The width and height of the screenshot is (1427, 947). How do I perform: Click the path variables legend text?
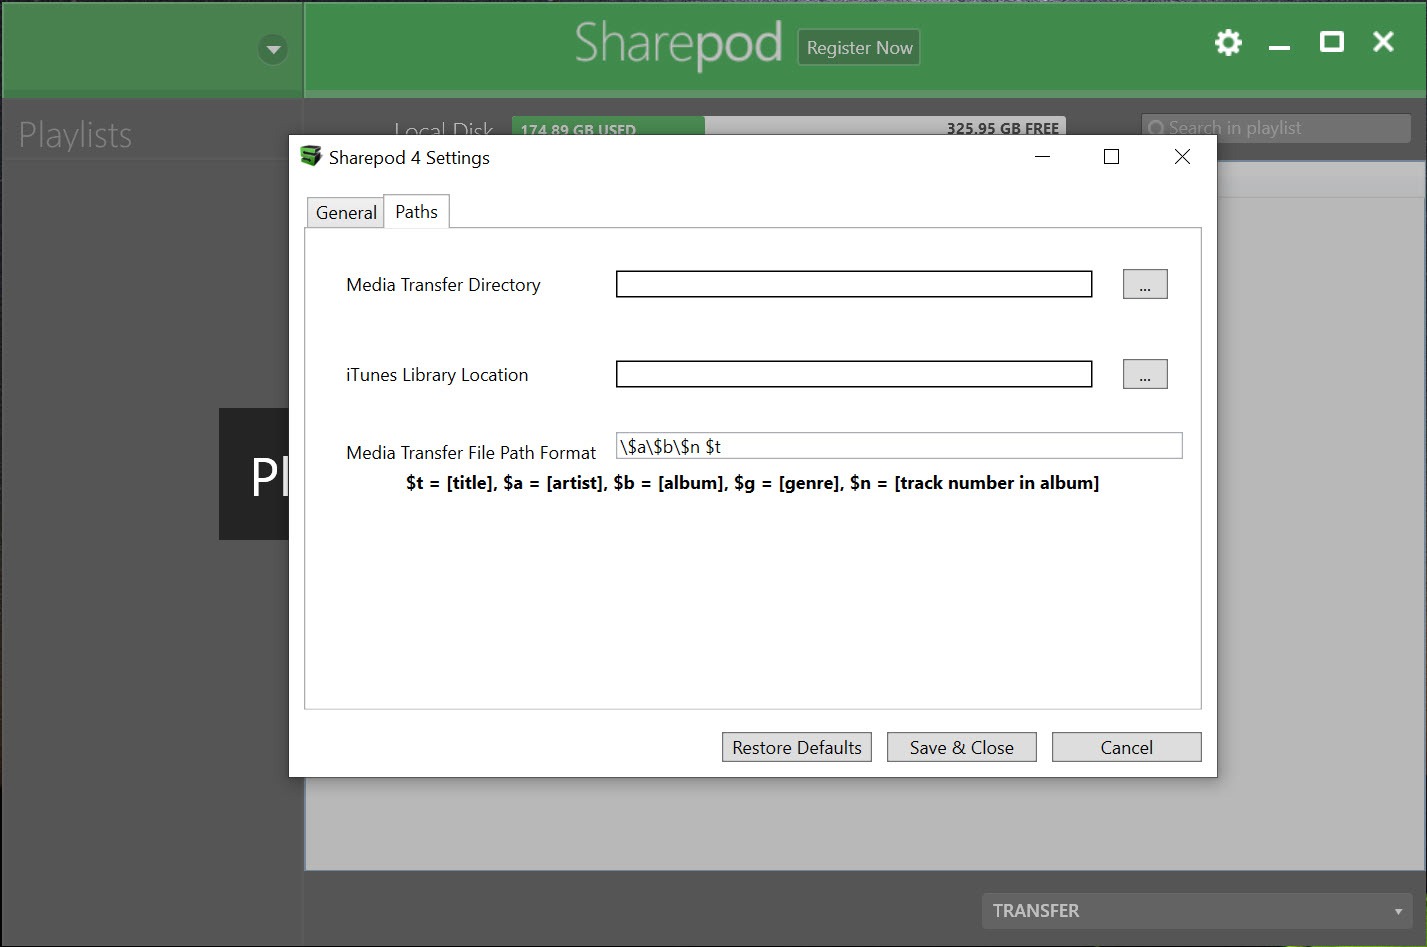752,483
